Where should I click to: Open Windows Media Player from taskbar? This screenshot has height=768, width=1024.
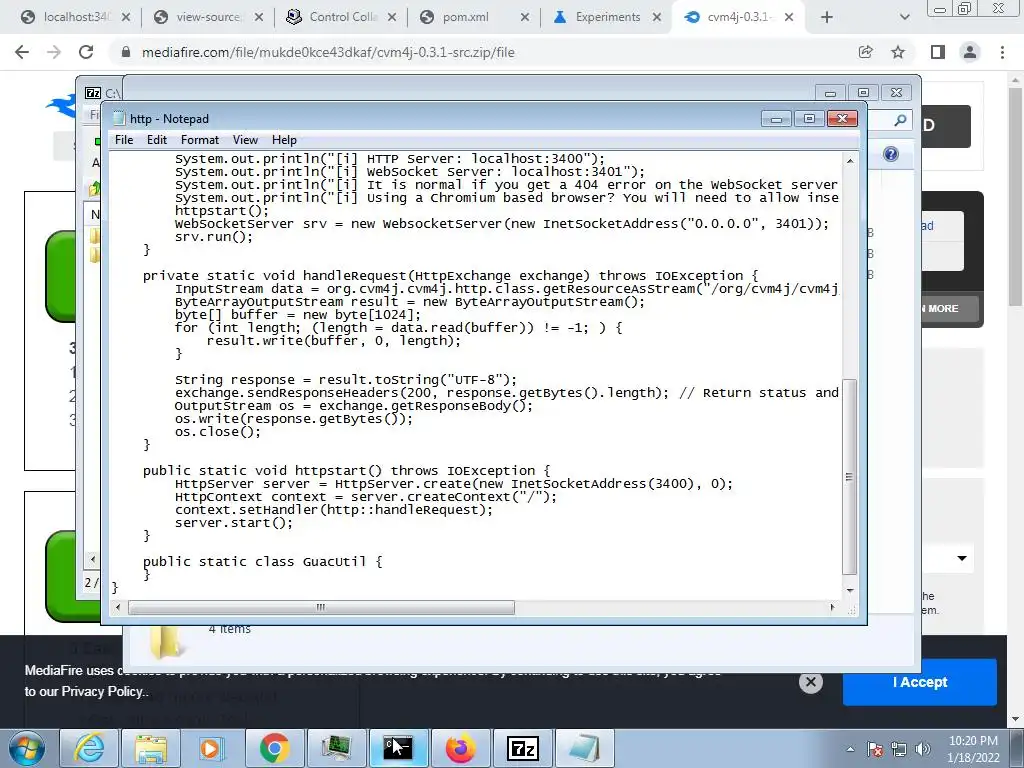click(x=212, y=748)
